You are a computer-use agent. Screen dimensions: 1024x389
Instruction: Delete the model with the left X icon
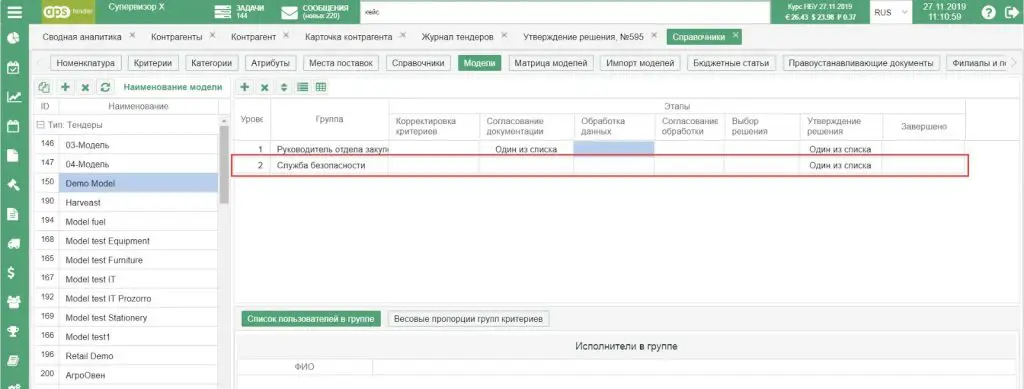[85, 87]
